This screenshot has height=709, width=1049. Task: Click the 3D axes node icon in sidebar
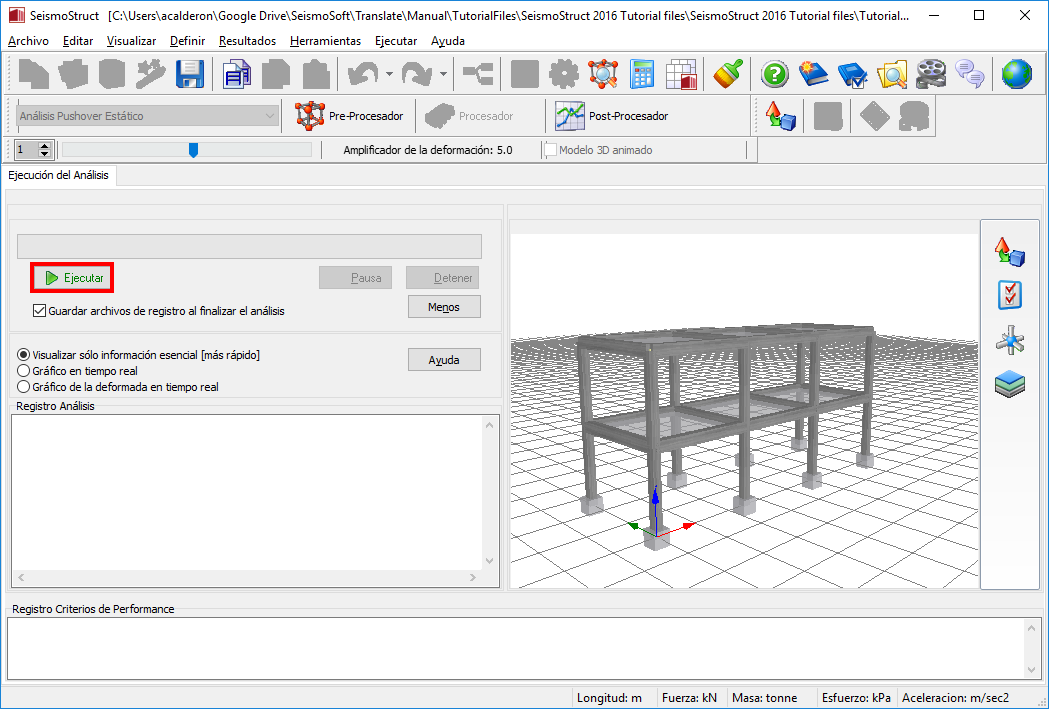pyautogui.click(x=1010, y=341)
